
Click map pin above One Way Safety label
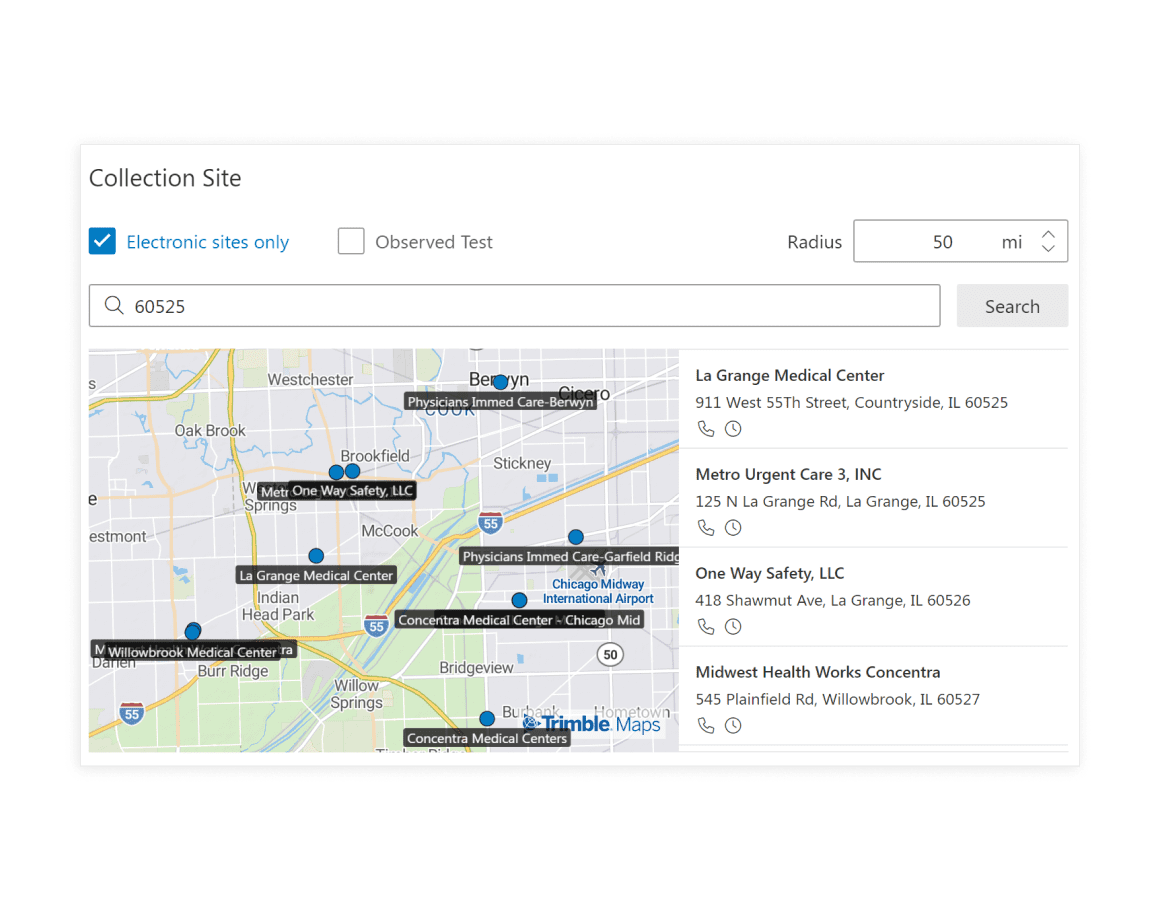point(353,471)
